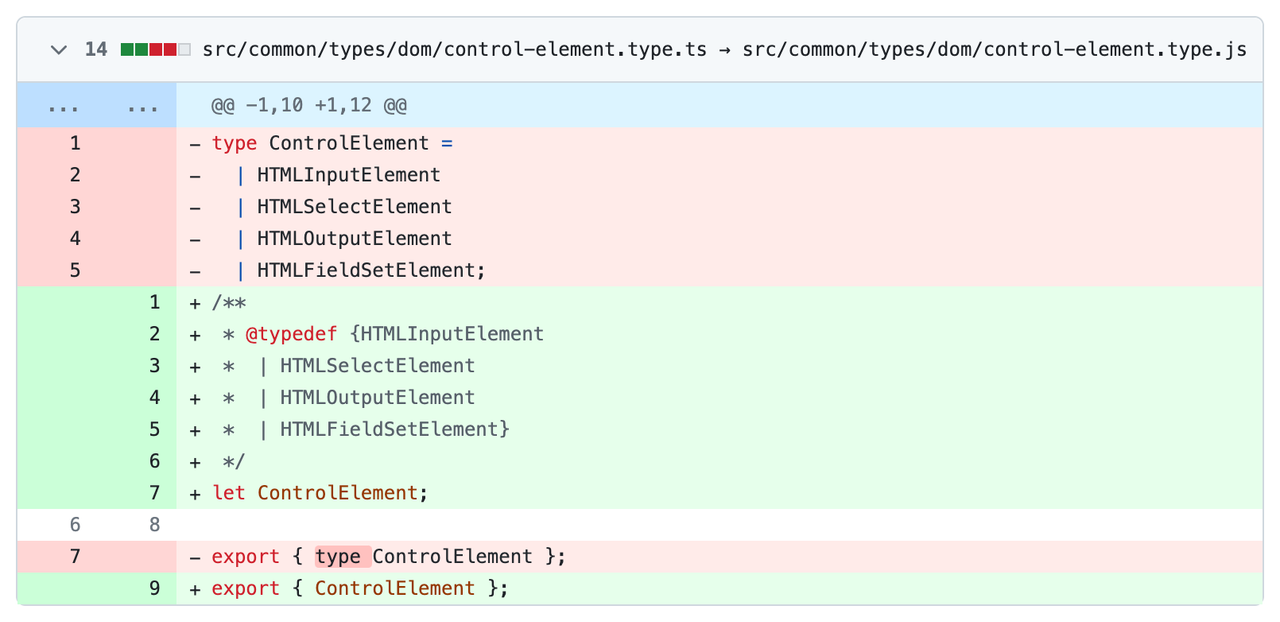Viewport: 1280px width, 622px height.
Task: Click unchanged line number 8
Action: (x=154, y=525)
